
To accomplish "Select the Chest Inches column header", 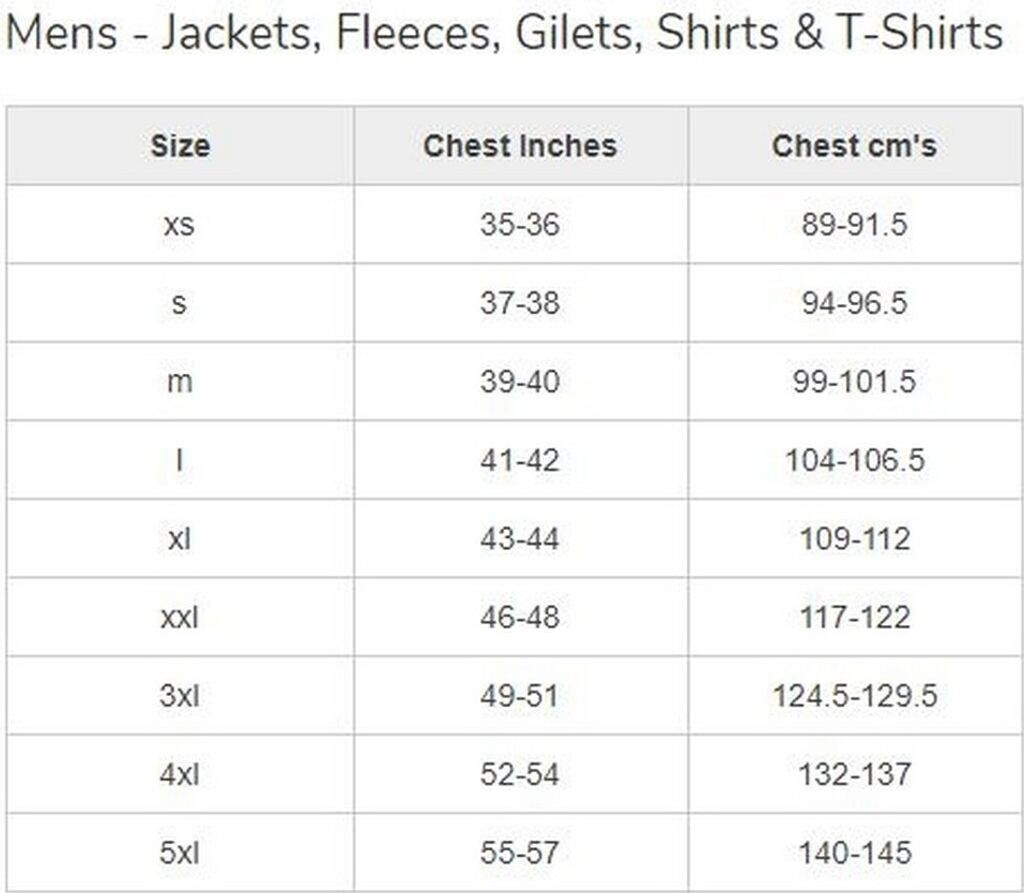I will [x=520, y=146].
